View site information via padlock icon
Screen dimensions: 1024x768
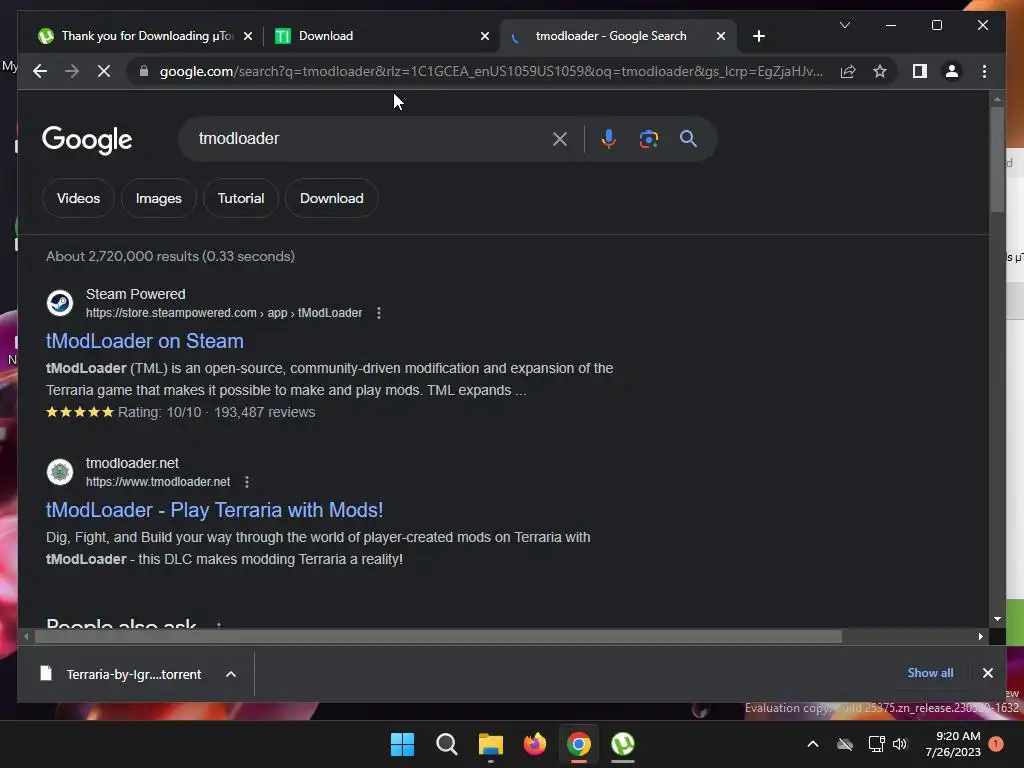click(x=144, y=71)
